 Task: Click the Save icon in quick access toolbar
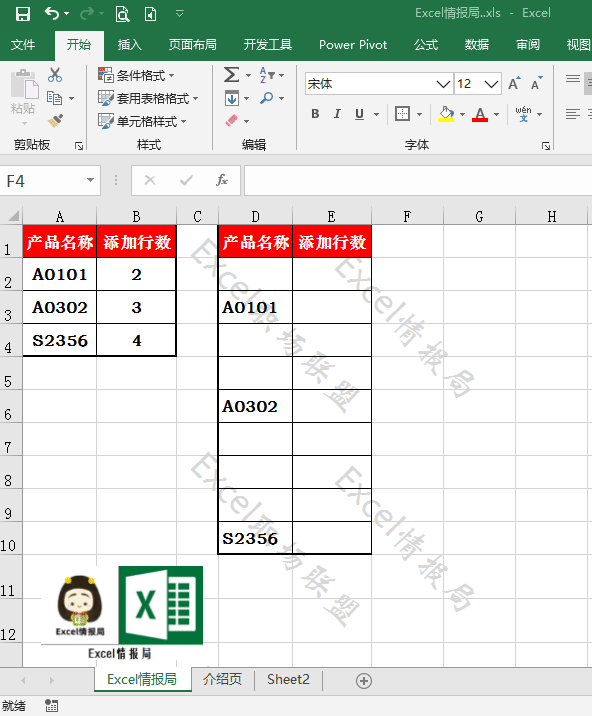coord(23,14)
